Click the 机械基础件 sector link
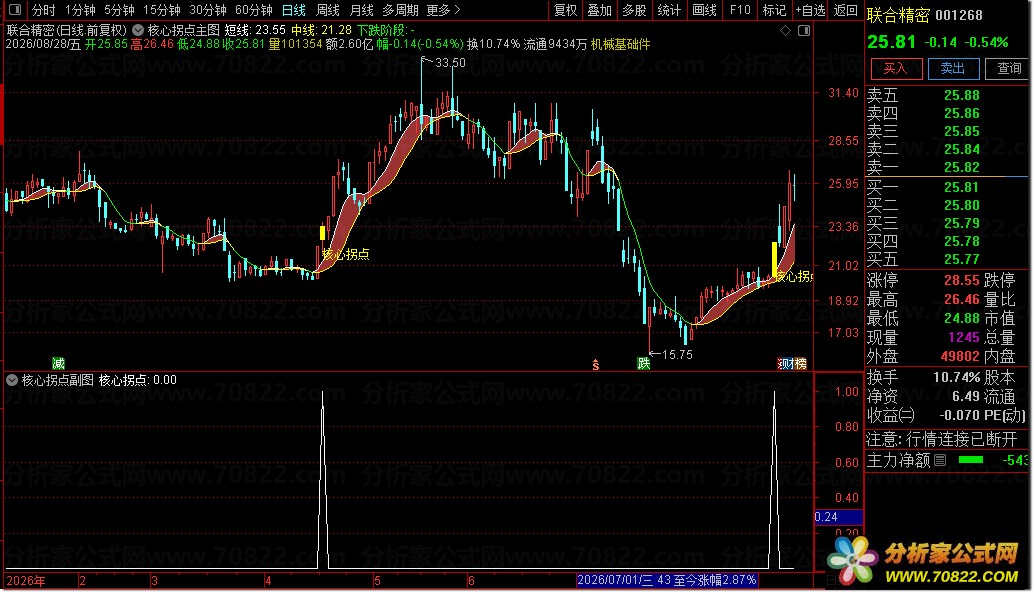The height and width of the screenshot is (593, 1035). click(x=620, y=44)
